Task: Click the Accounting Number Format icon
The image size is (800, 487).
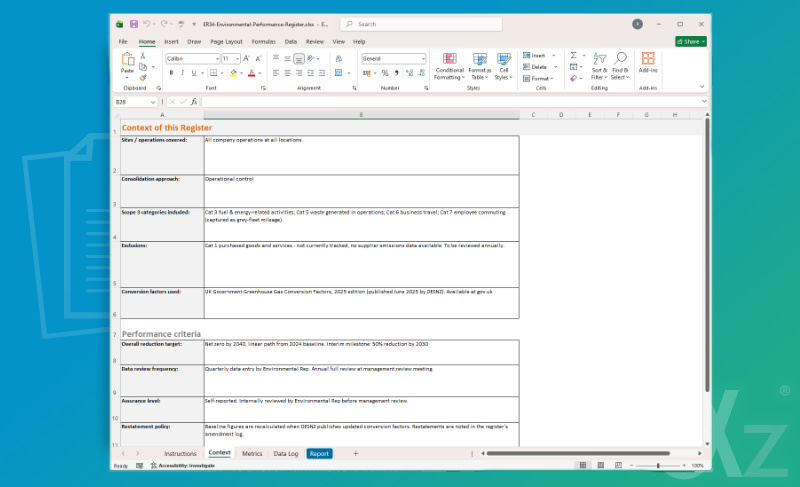Action: (x=367, y=73)
